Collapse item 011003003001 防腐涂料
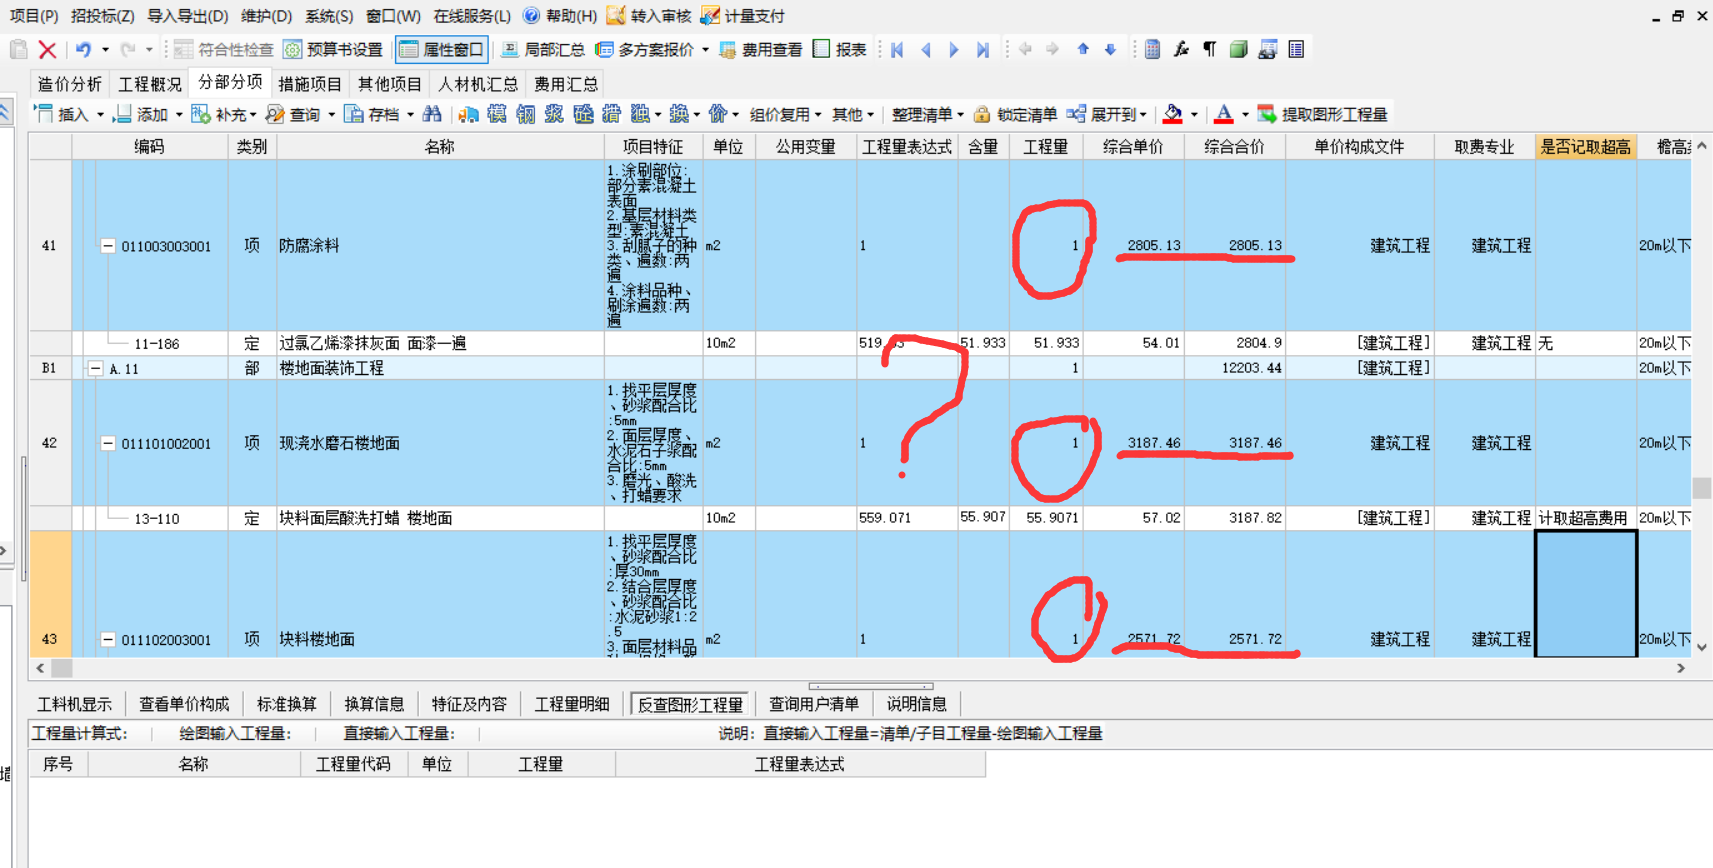 [108, 246]
